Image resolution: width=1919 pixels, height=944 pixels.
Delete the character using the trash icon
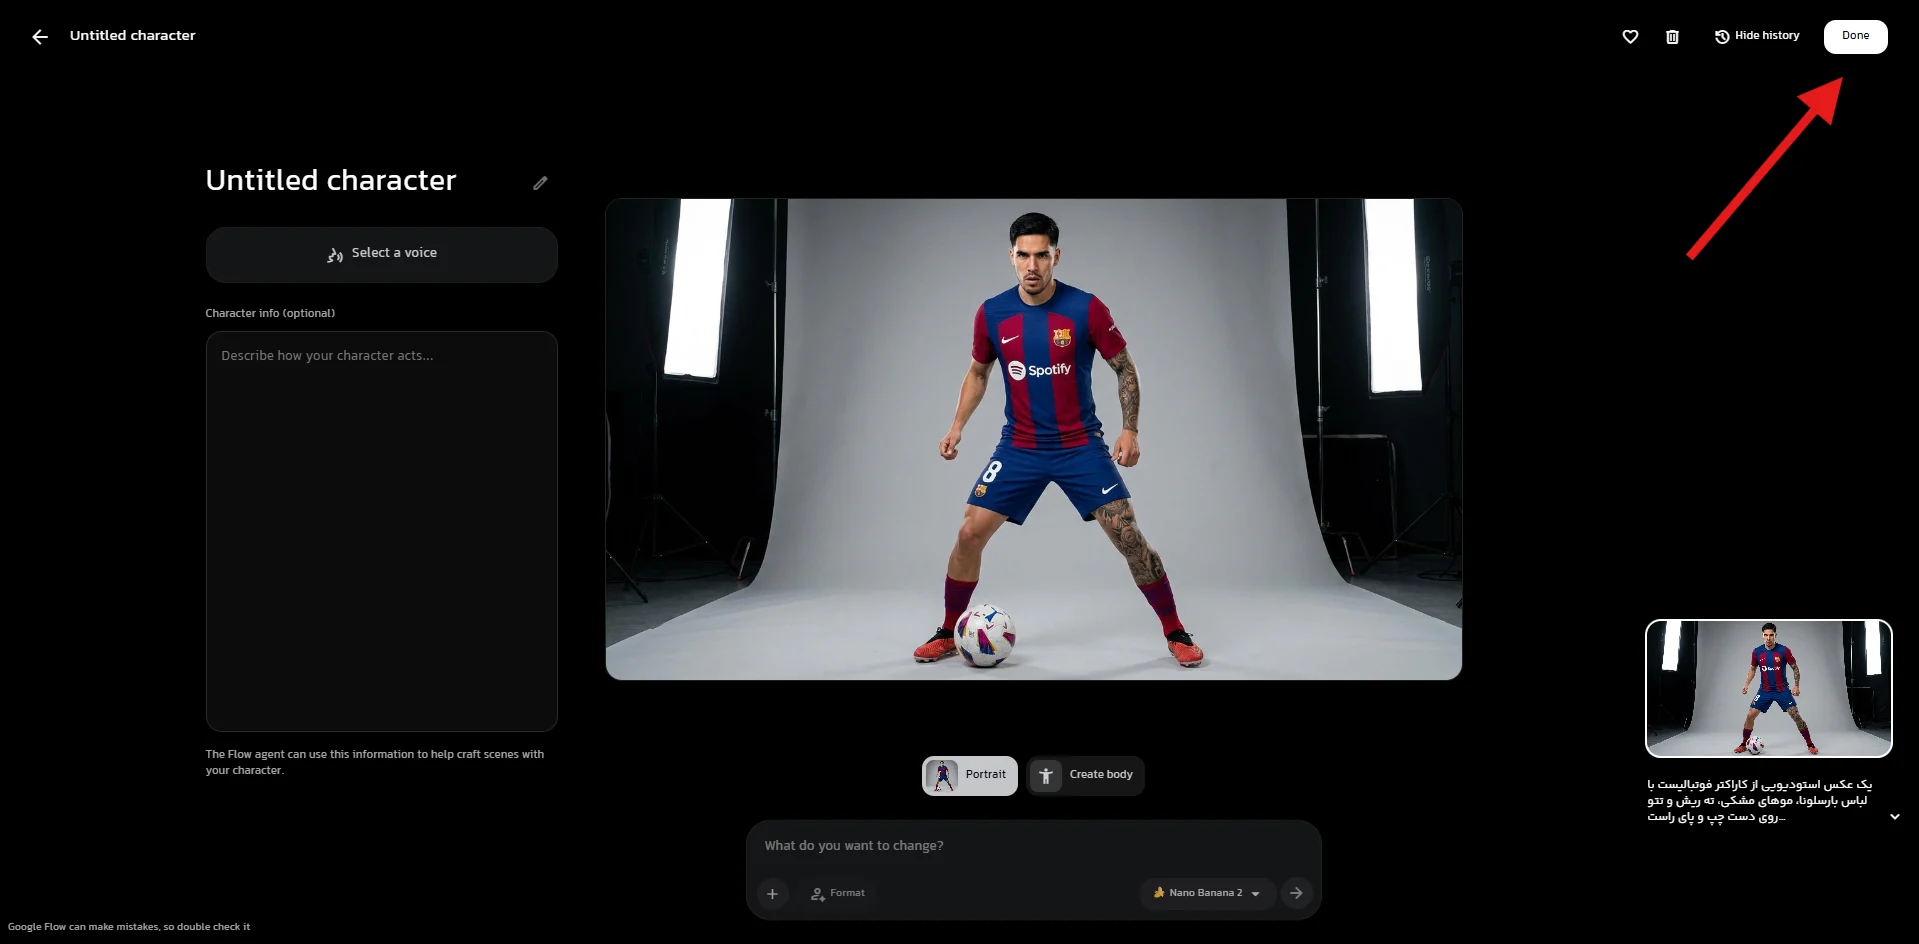pos(1672,37)
